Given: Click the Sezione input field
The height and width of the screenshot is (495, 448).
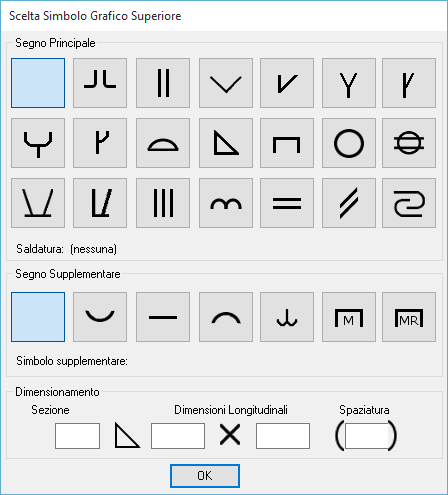Looking at the screenshot, I should point(77,436).
